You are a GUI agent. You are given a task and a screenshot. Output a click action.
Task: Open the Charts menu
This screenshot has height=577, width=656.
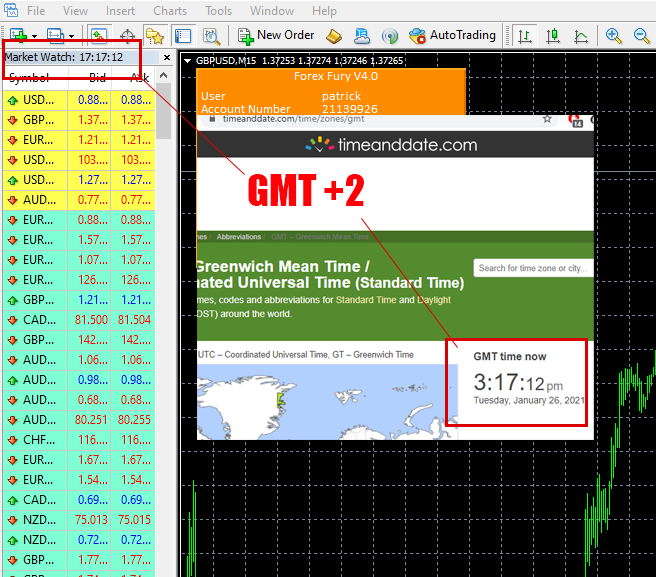coord(170,10)
